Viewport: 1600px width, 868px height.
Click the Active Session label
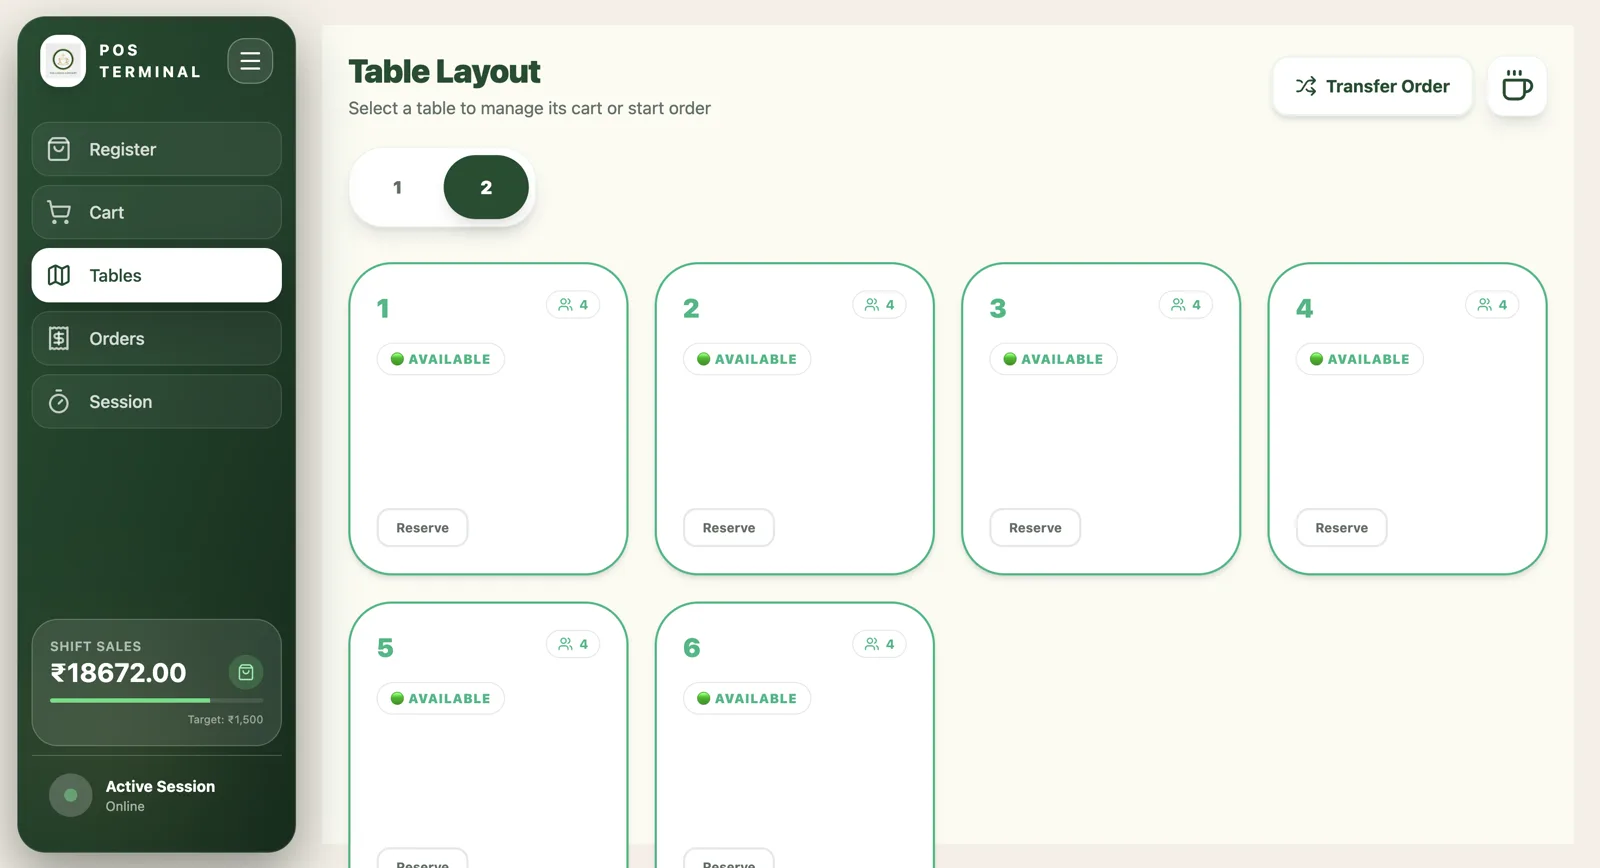tap(160, 786)
